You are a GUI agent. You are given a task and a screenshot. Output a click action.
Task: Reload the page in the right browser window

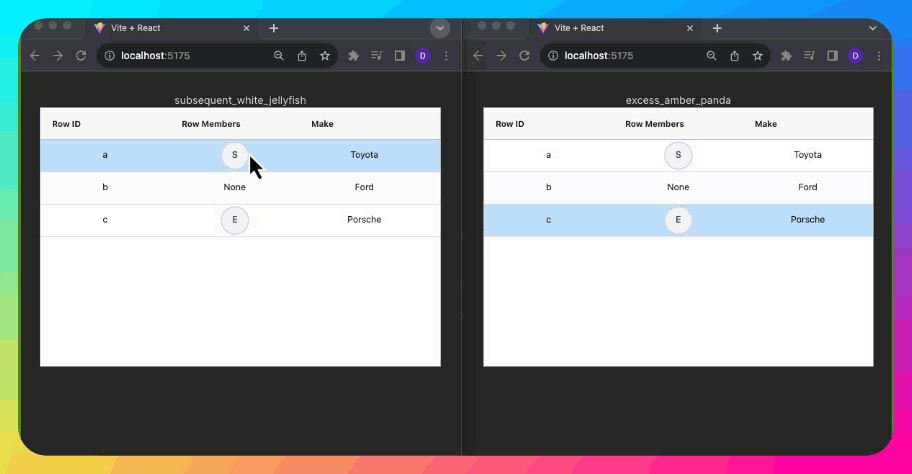[524, 56]
